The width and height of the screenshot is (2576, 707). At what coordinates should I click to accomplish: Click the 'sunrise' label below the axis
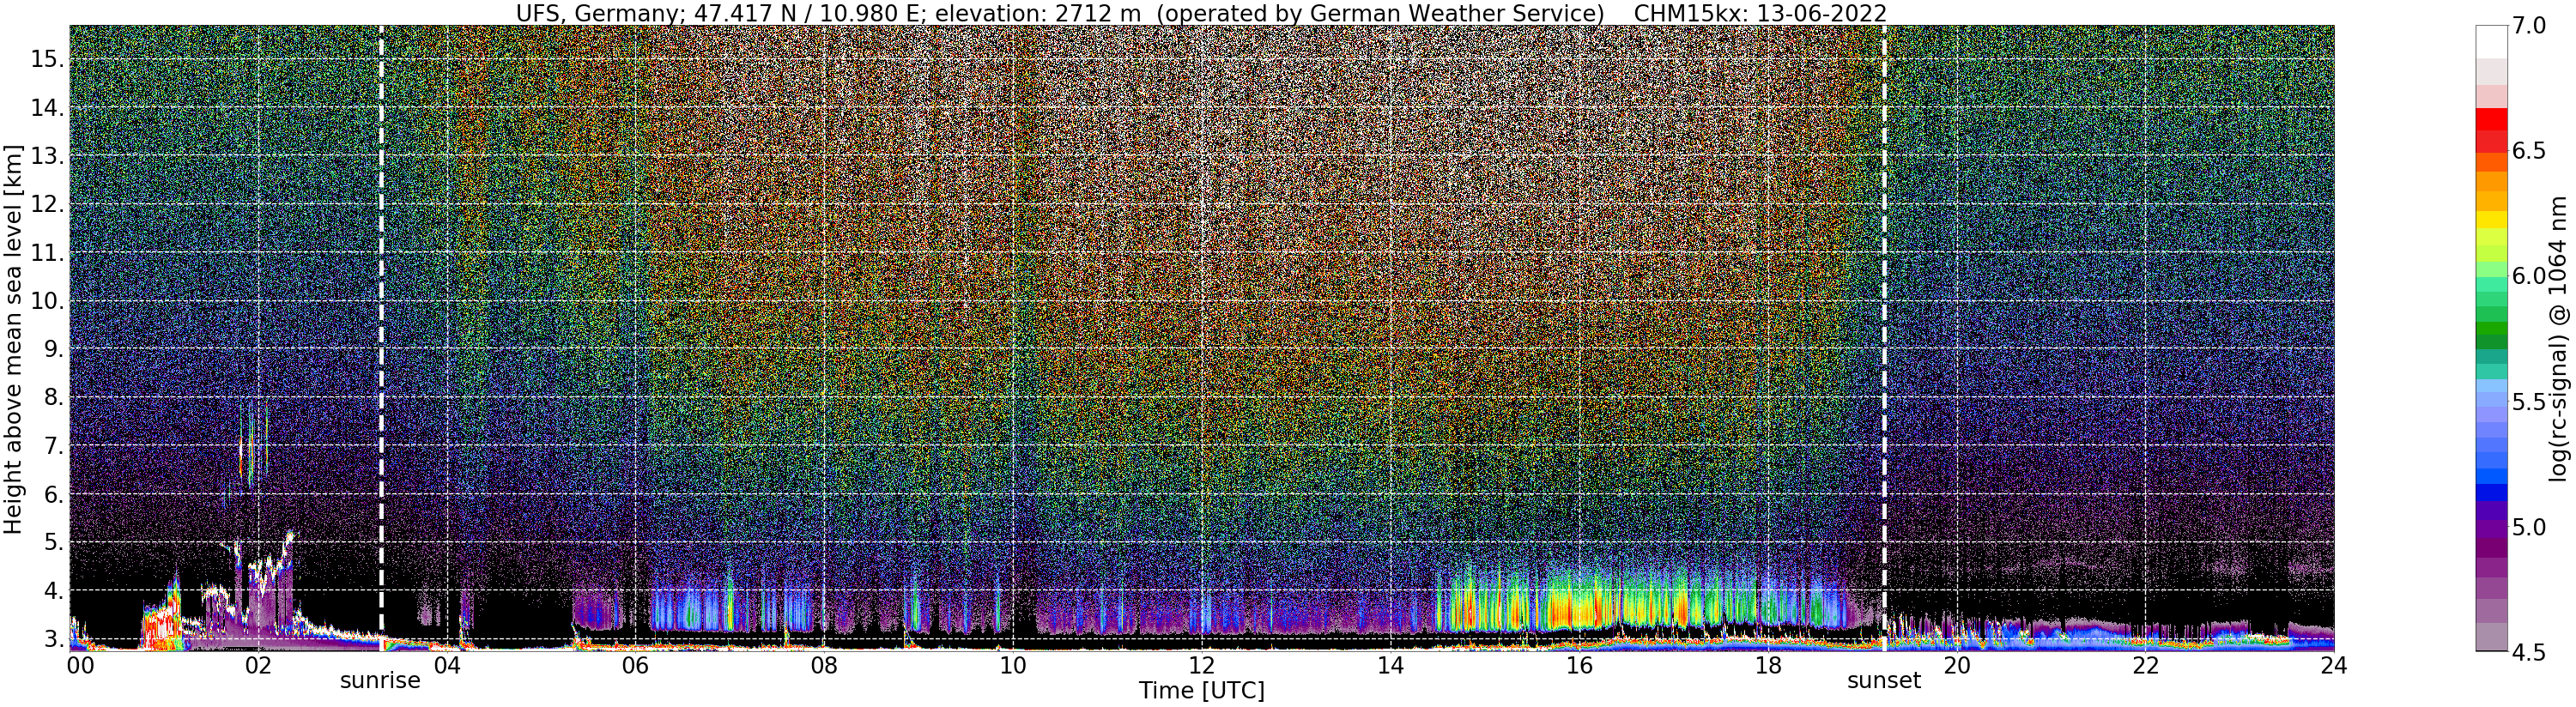point(381,682)
